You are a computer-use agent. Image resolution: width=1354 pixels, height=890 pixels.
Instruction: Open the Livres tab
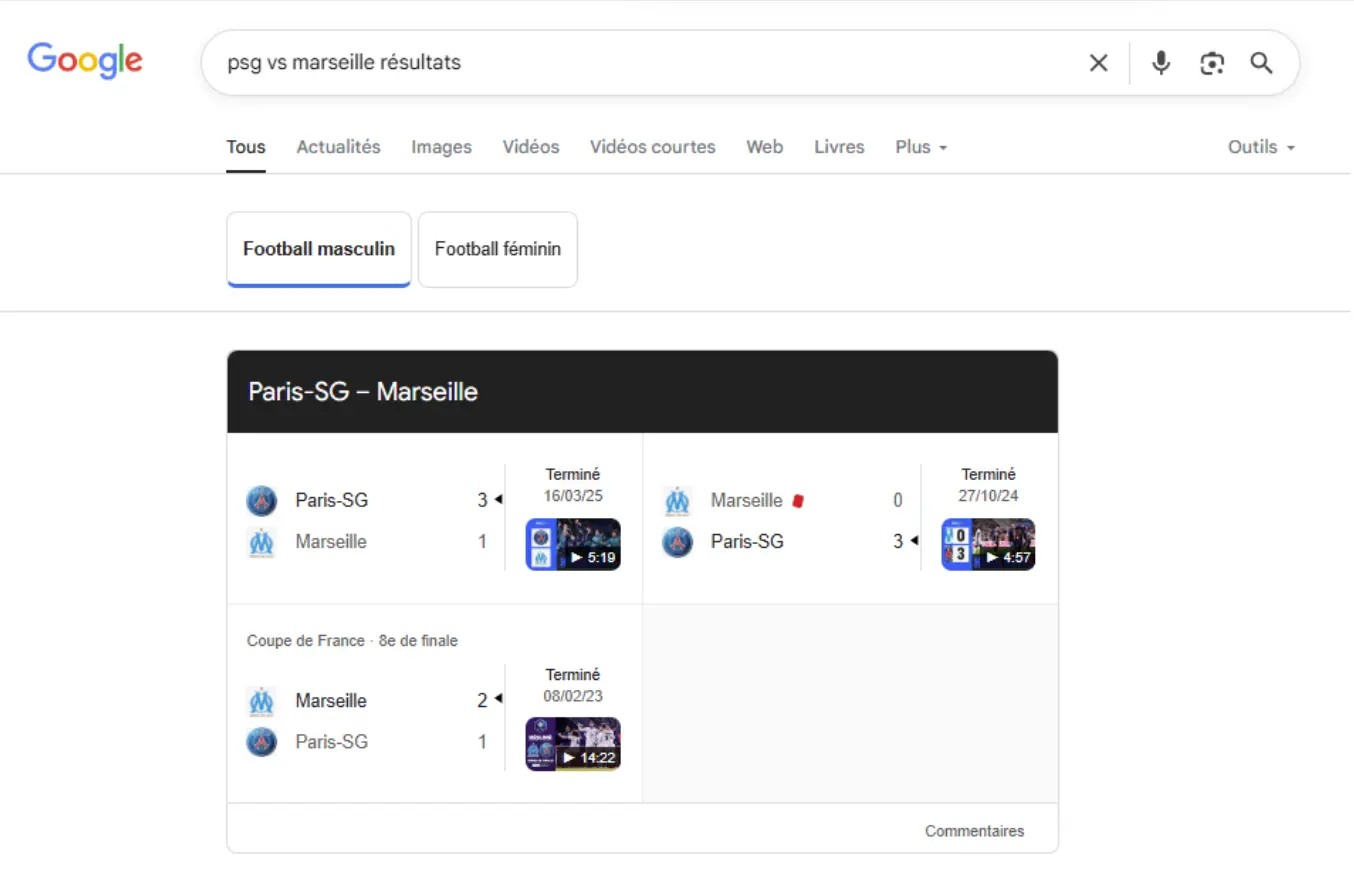click(x=839, y=147)
